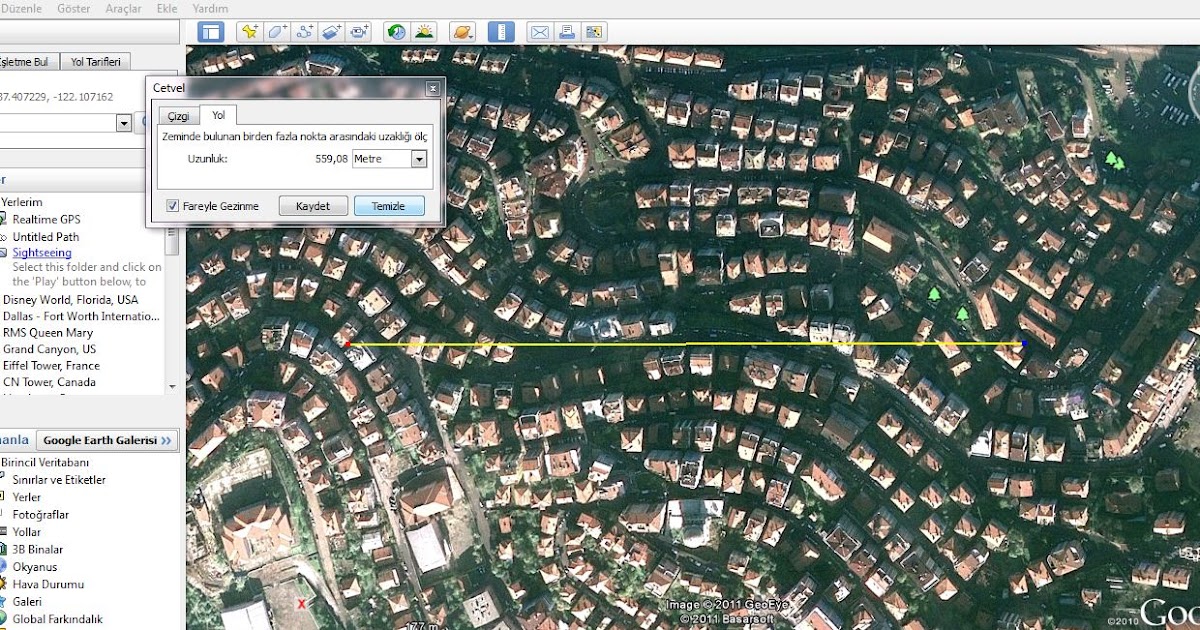View in Google Maps toolbar icon
This screenshot has width=1200, height=630.
(x=594, y=32)
